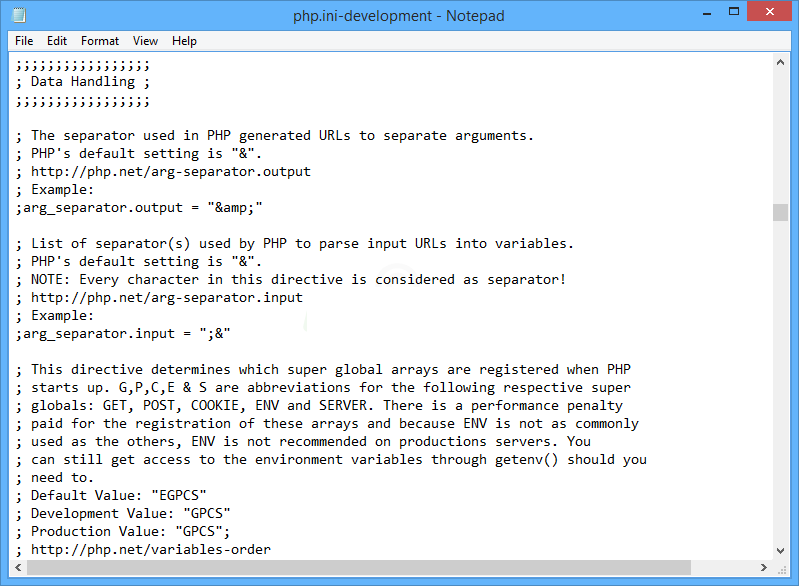Click the horizontal scrollbar left arrow
This screenshot has height=586, width=799.
tap(18, 568)
